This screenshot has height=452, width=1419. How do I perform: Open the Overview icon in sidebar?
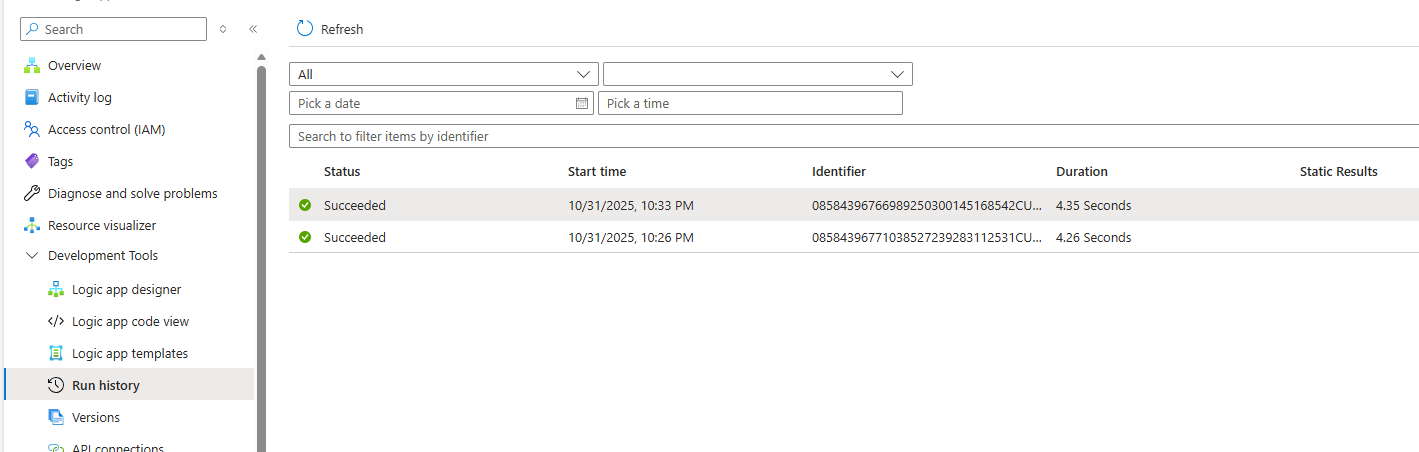32,66
